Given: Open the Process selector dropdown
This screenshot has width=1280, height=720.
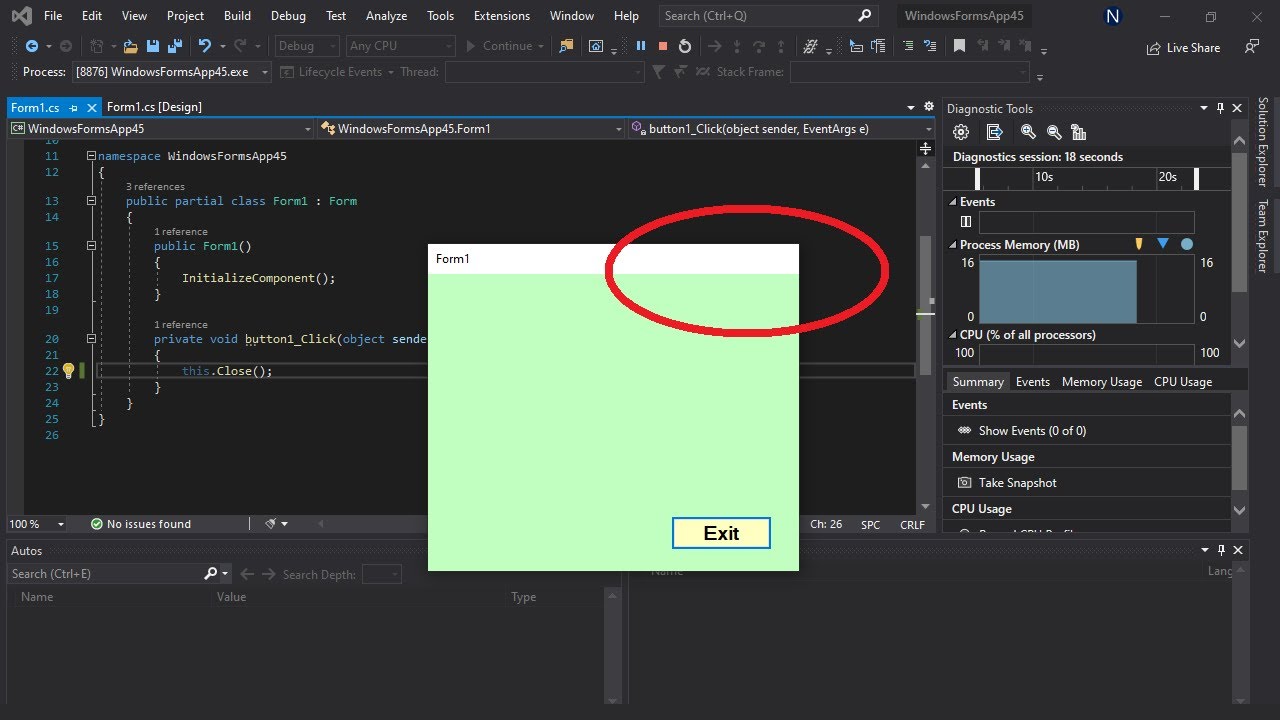Looking at the screenshot, I should tap(171, 72).
